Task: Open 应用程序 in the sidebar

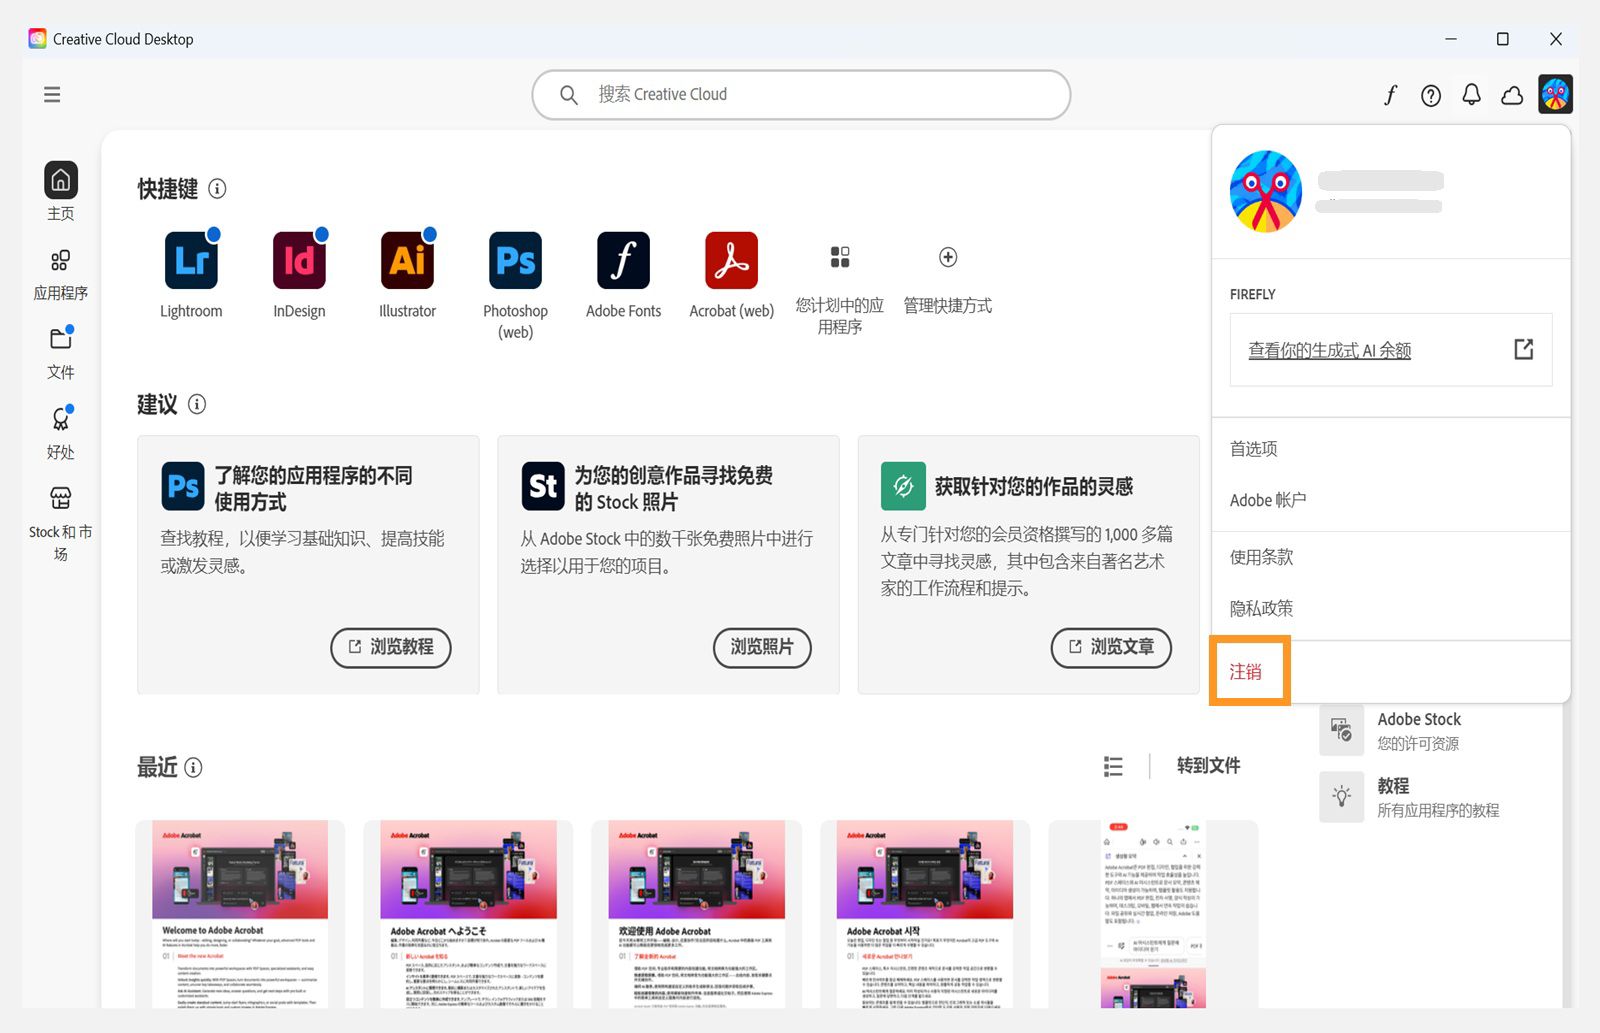Action: coord(61,276)
